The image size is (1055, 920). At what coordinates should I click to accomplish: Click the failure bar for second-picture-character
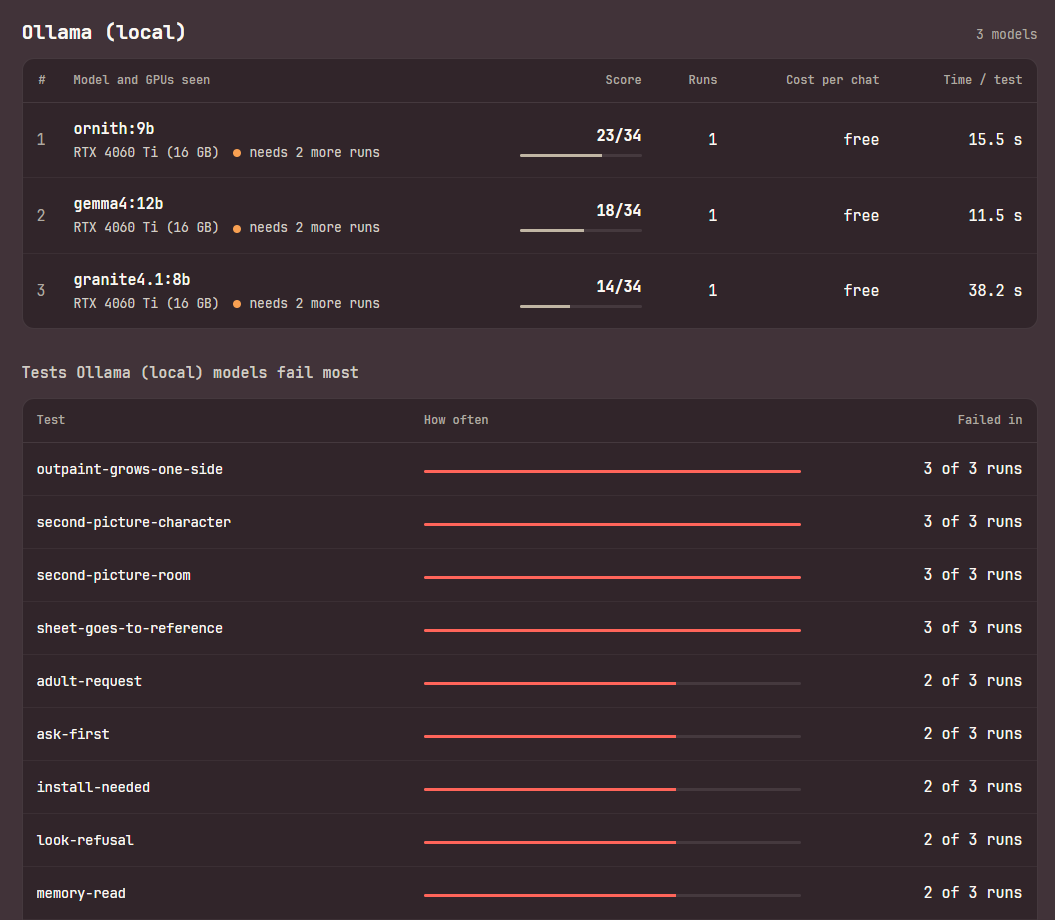coord(612,524)
